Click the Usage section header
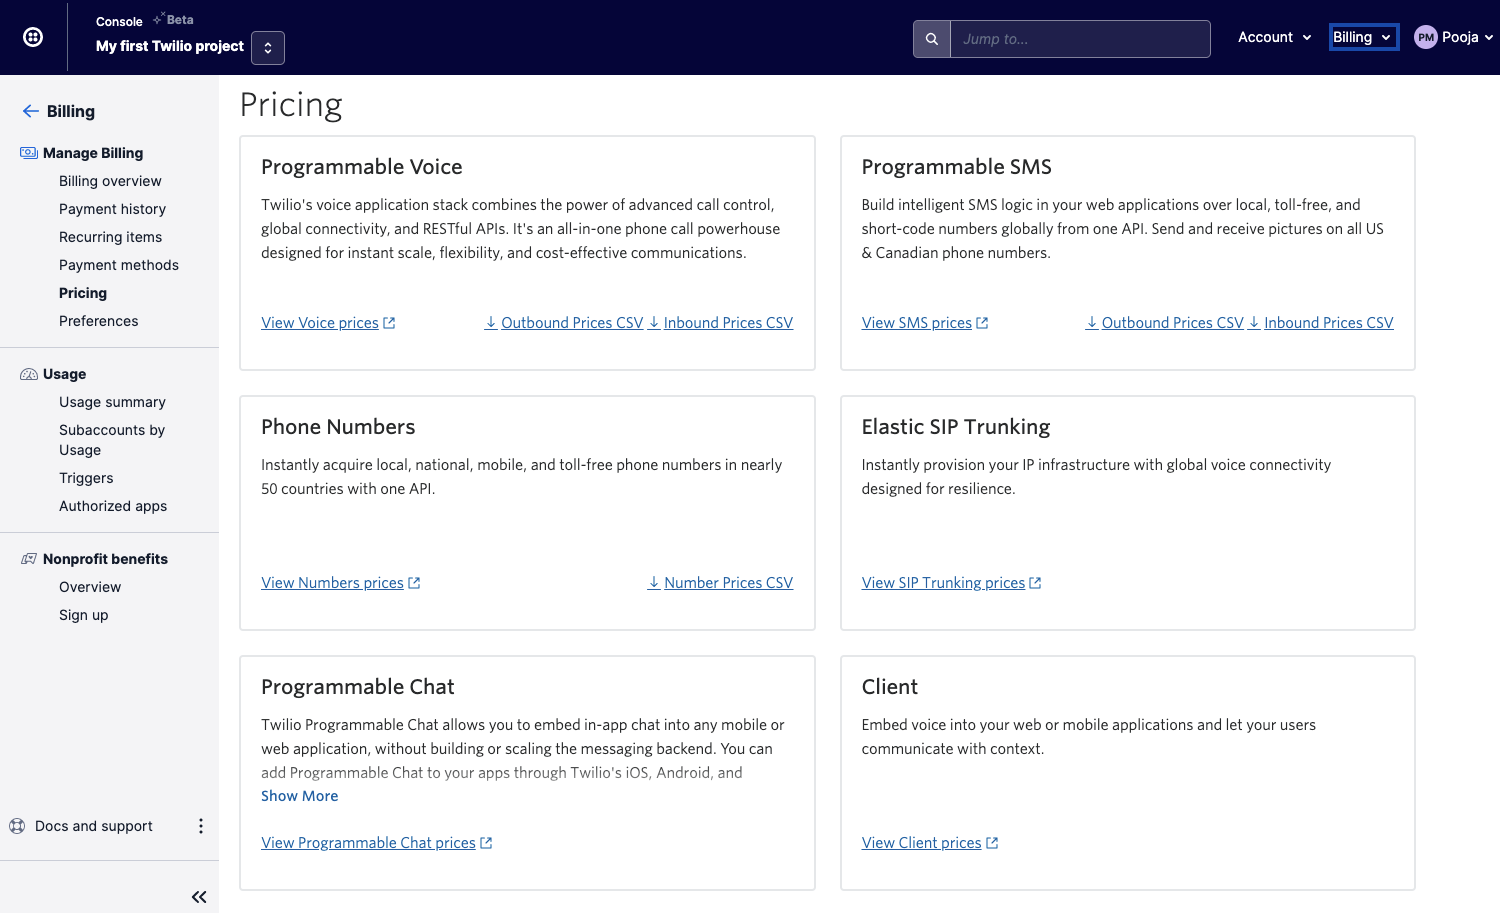The image size is (1500, 913). [65, 374]
